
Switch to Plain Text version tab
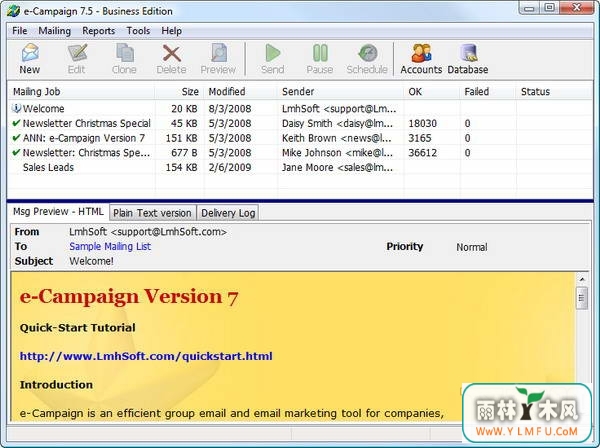152,213
